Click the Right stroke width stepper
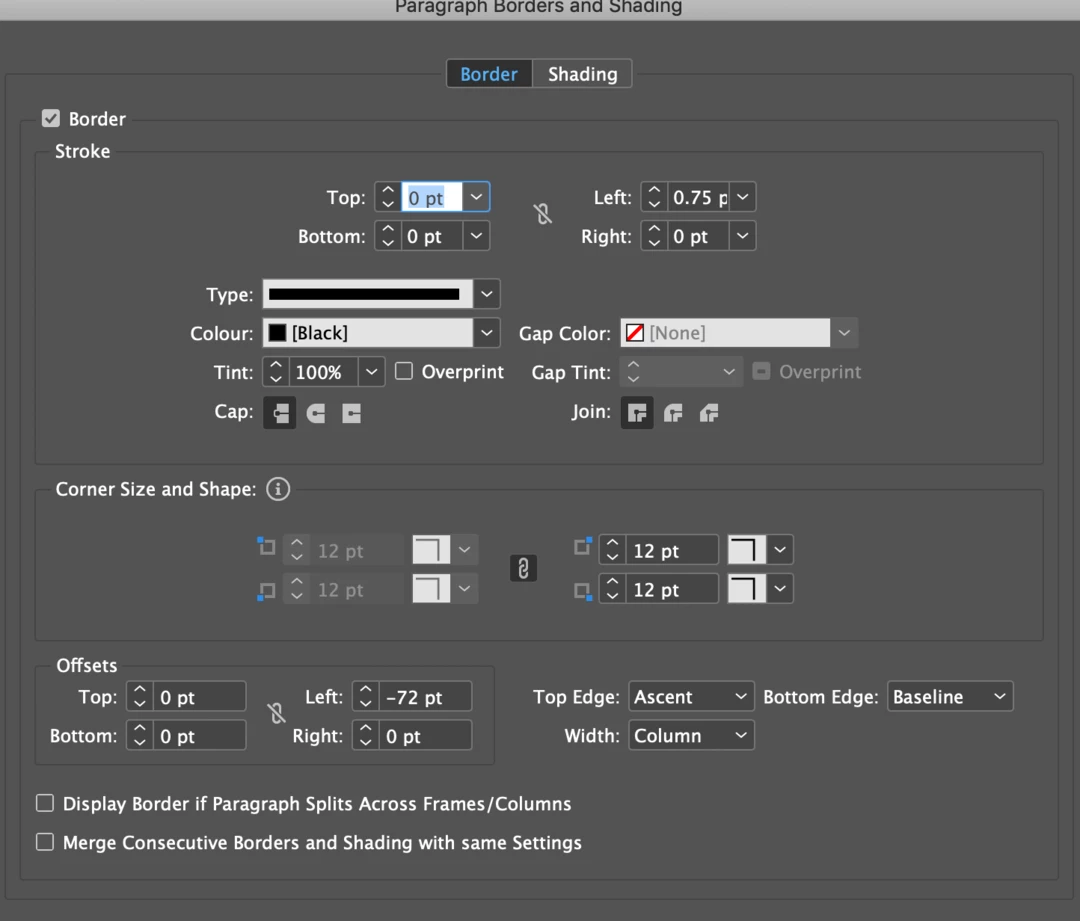Screen dimensions: 1080x921 coord(654,236)
